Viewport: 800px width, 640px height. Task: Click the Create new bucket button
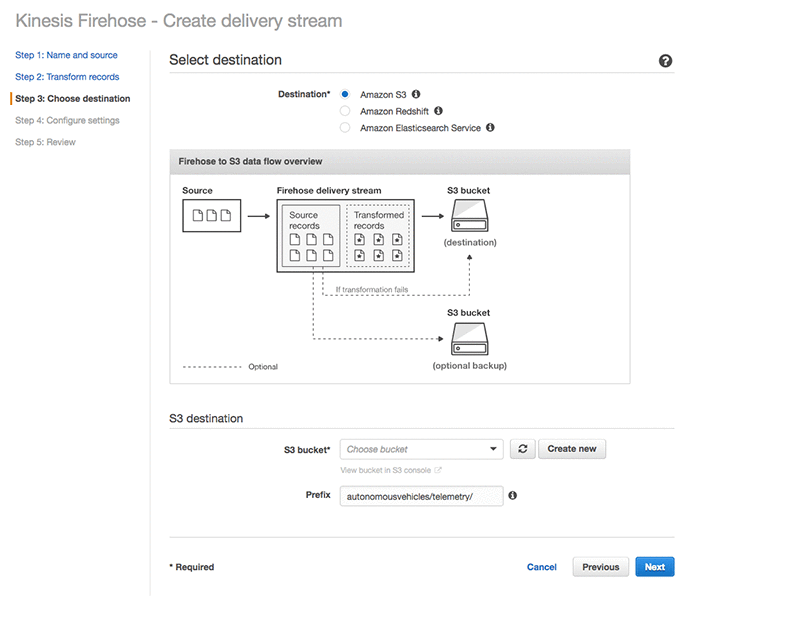click(572, 449)
